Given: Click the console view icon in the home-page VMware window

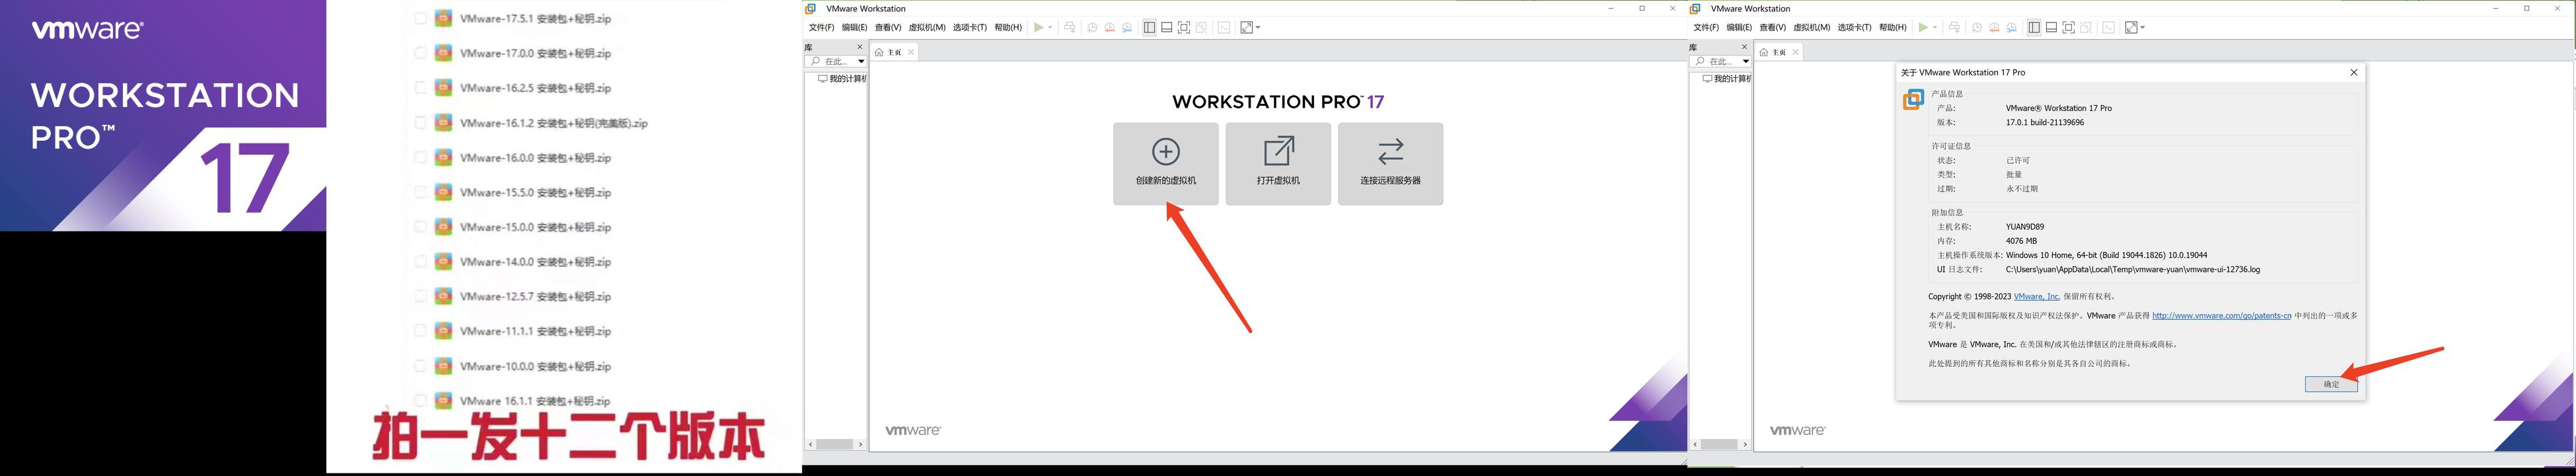Looking at the screenshot, I should tap(1224, 27).
